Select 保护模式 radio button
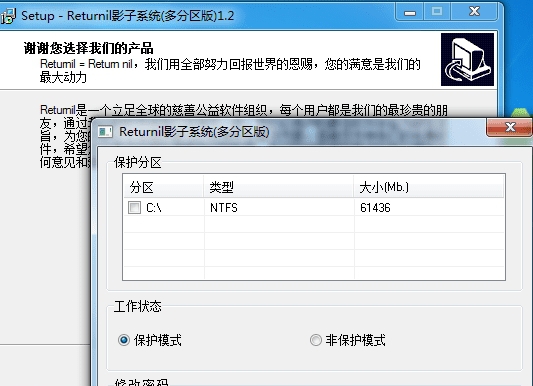Screen dimensions: 533x386 [x=124, y=340]
